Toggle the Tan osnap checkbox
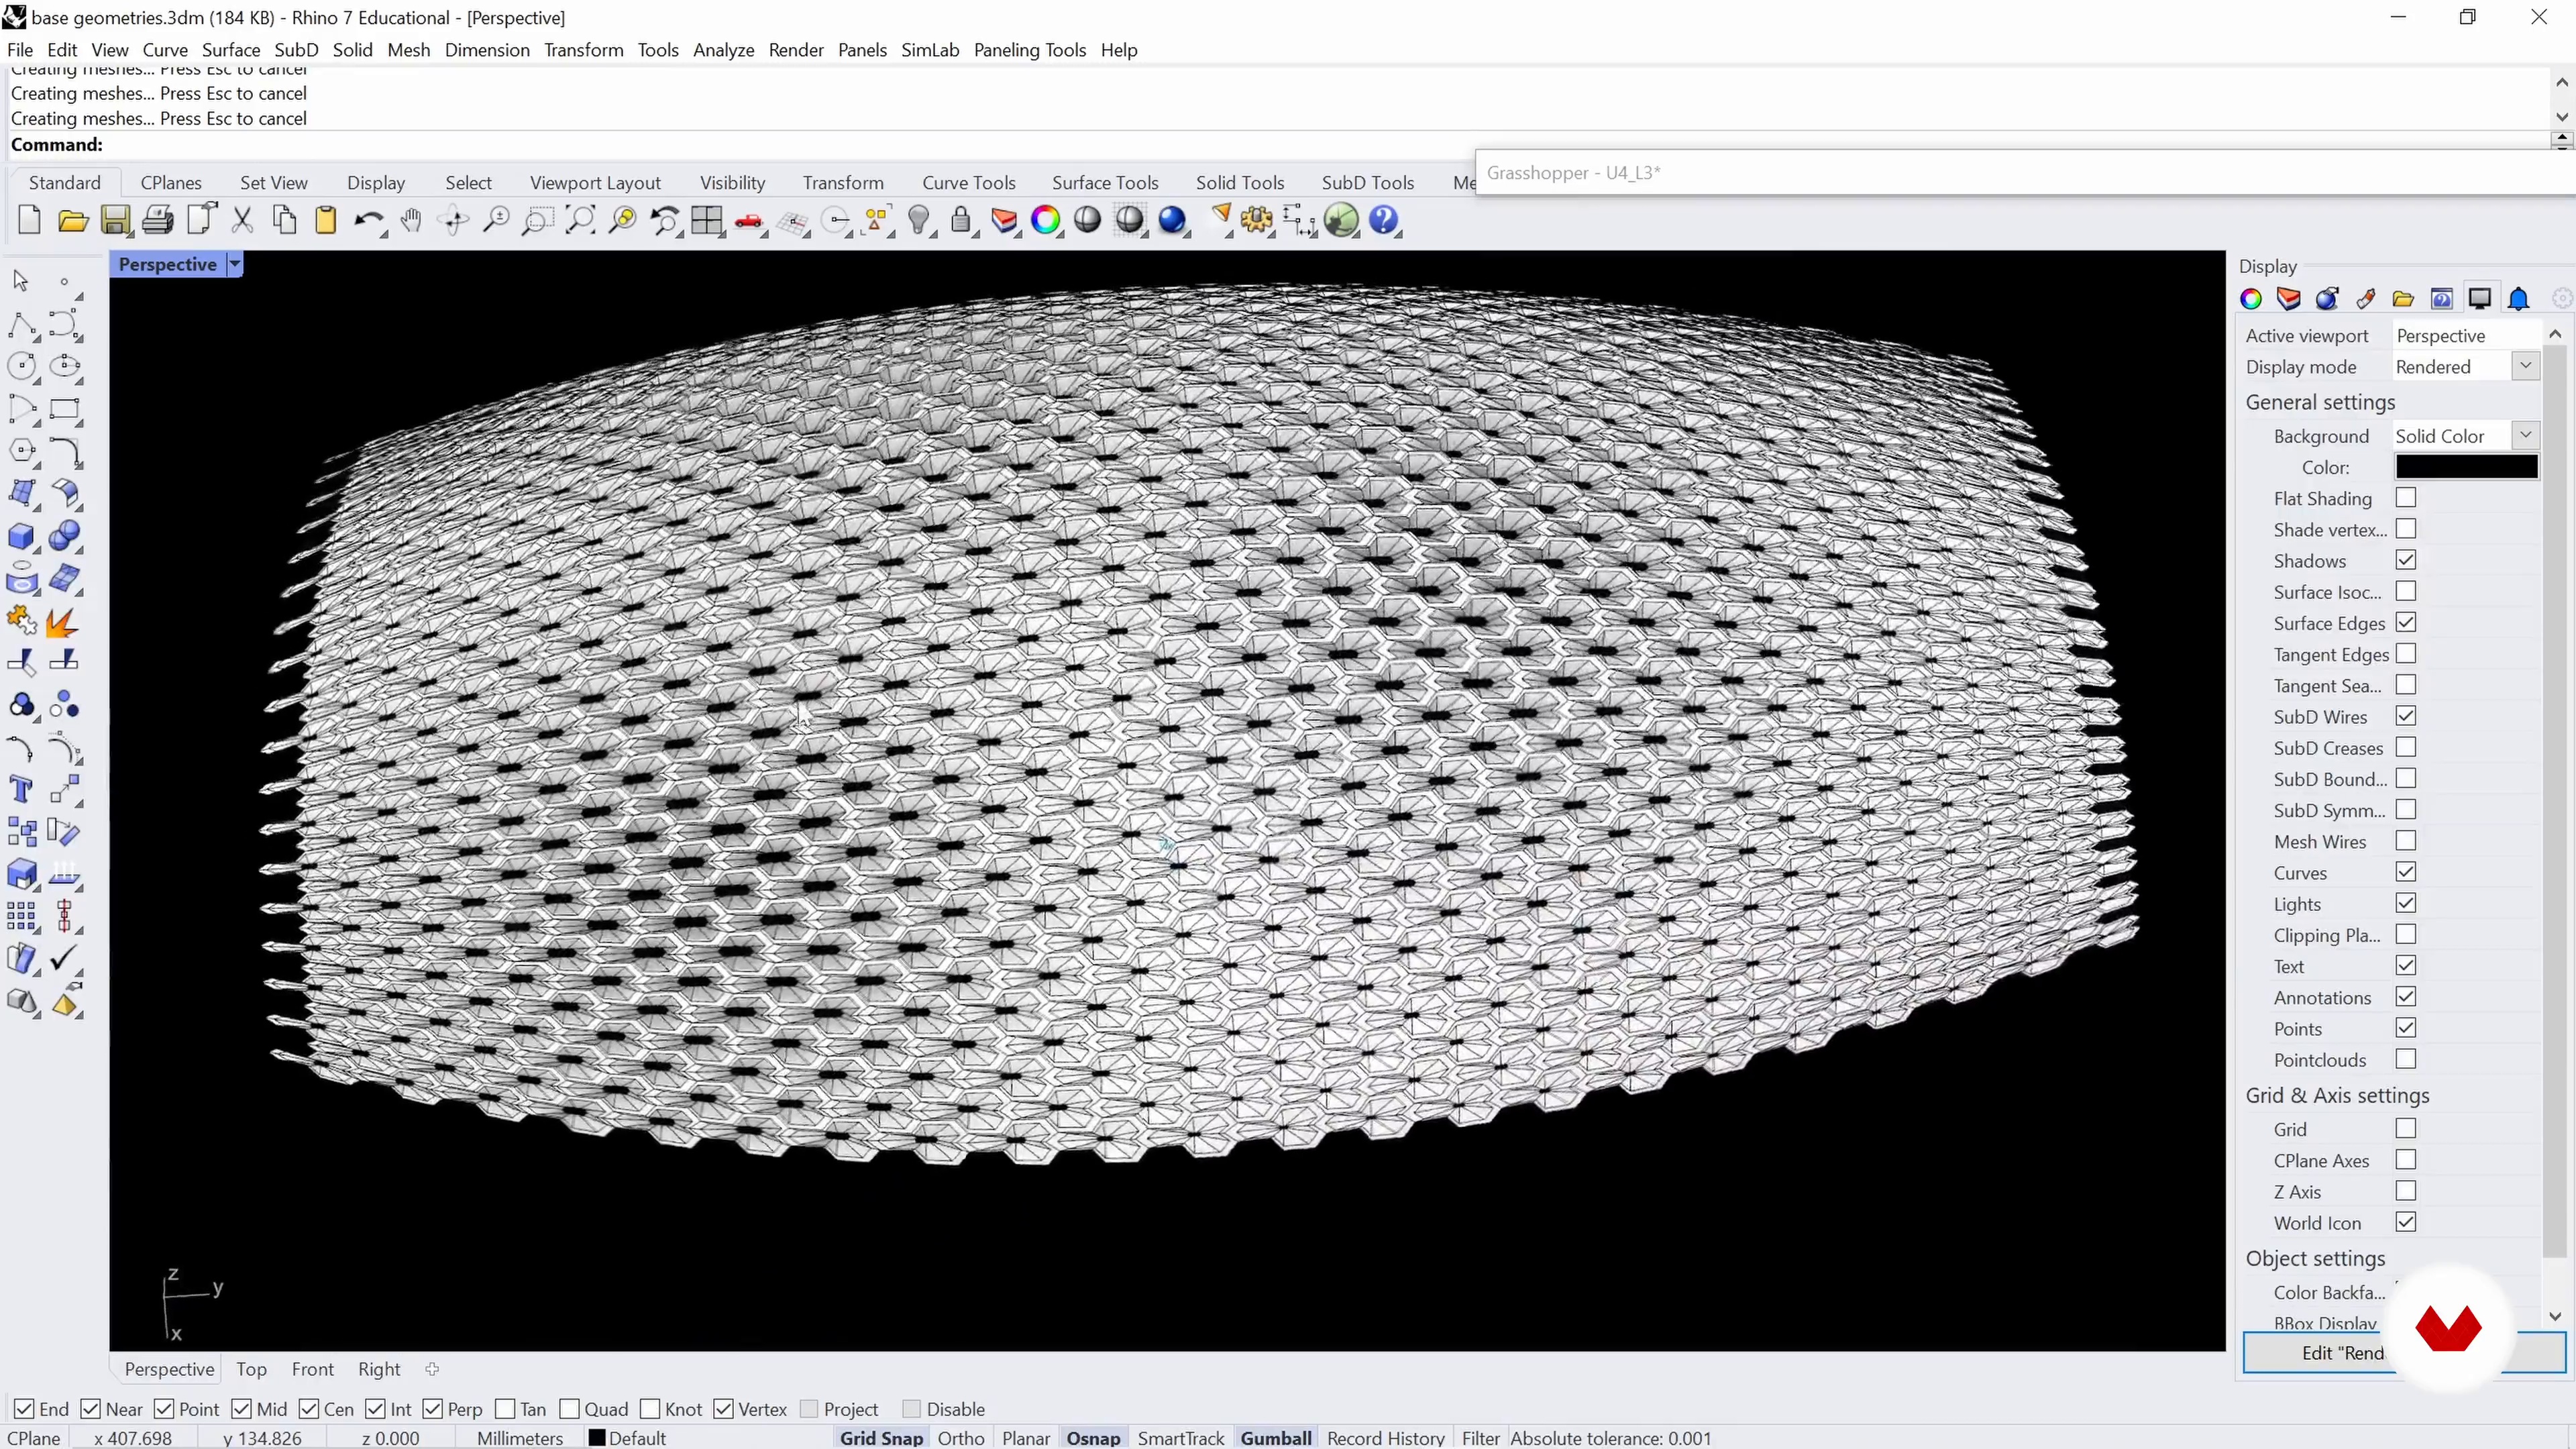Screen dimensions: 2576x1449 506,1409
